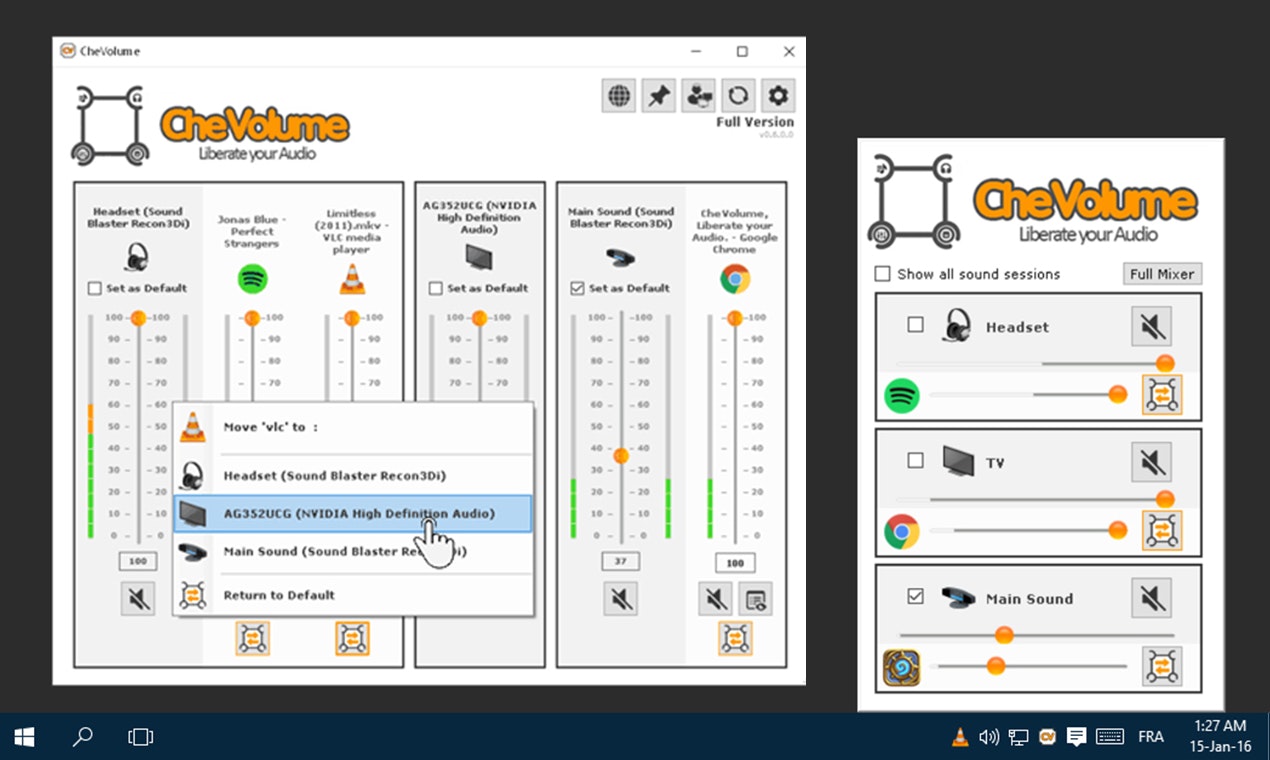Click the Headset volume slider knob in full mixer

pos(138,318)
